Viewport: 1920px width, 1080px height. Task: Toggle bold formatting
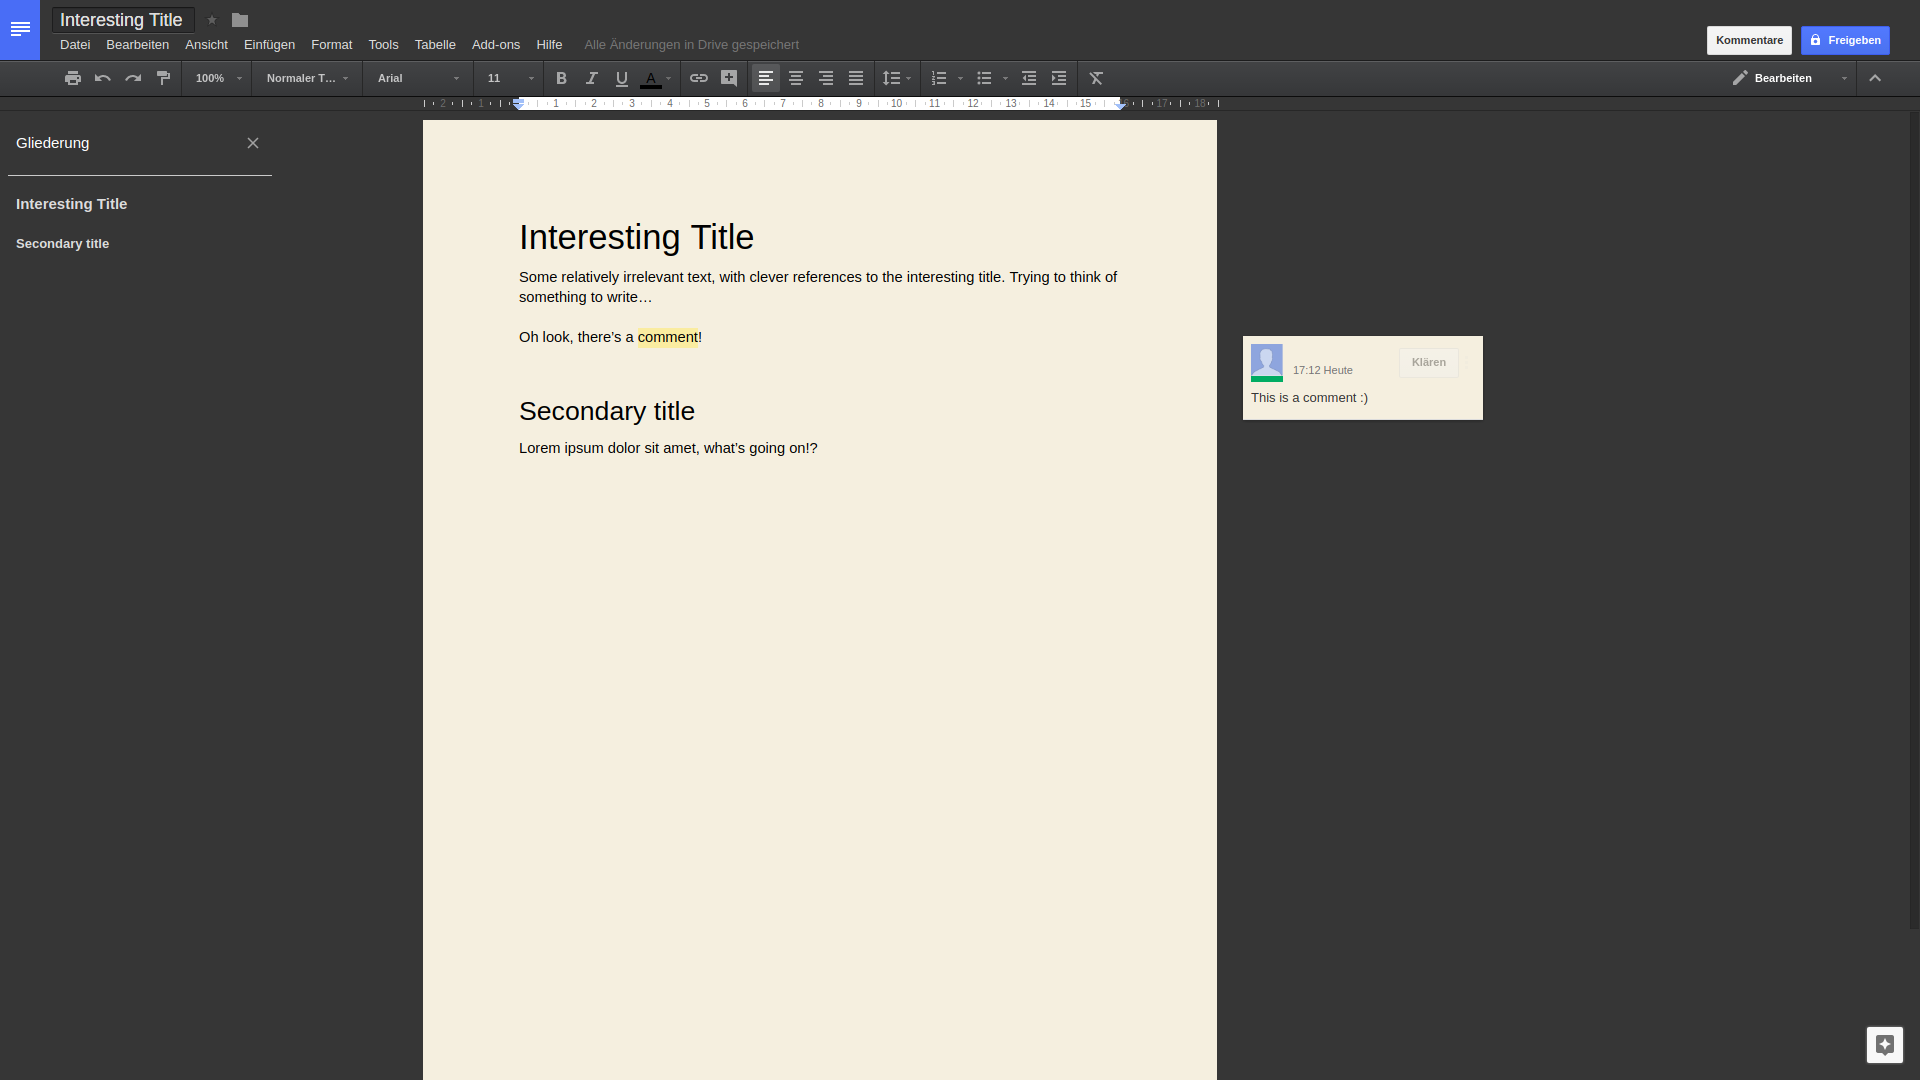(561, 78)
